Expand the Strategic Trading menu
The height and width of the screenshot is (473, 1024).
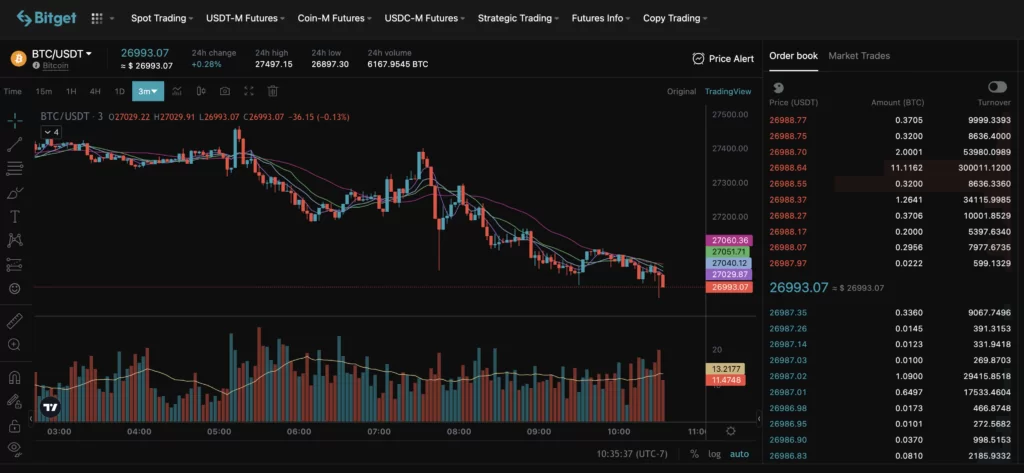(519, 18)
